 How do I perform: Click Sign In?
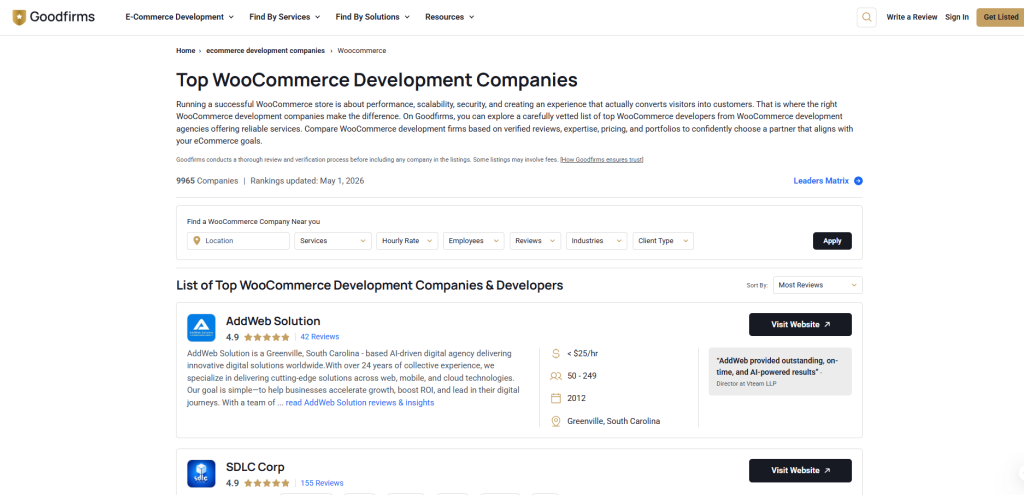click(957, 17)
